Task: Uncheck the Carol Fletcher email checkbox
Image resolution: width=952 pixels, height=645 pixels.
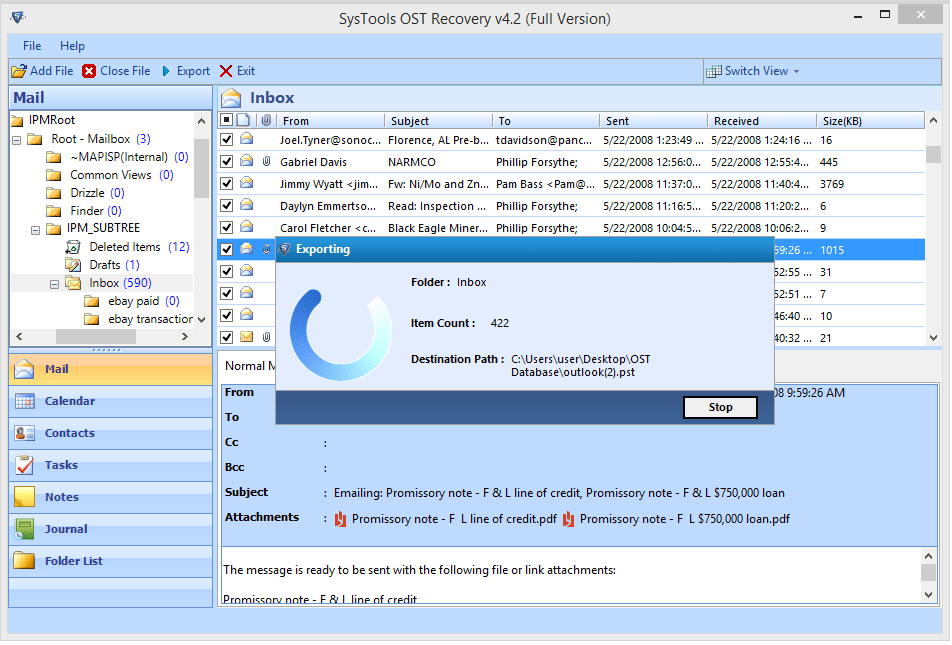Action: pyautogui.click(x=226, y=228)
